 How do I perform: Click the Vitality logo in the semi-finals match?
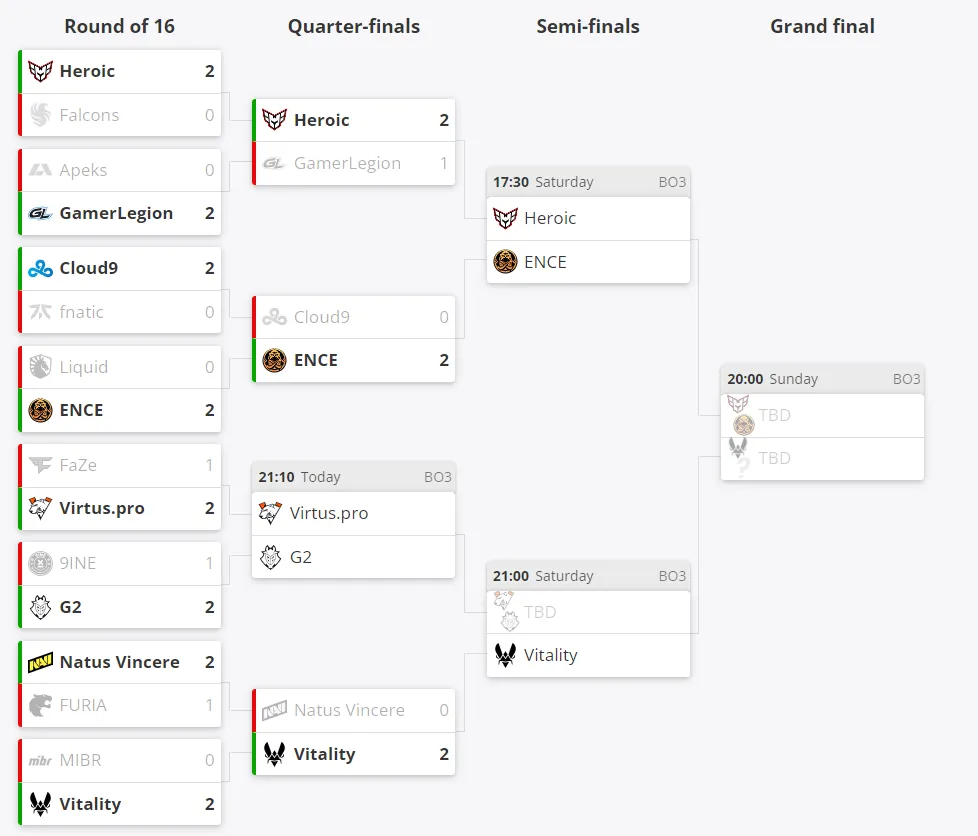[505, 655]
